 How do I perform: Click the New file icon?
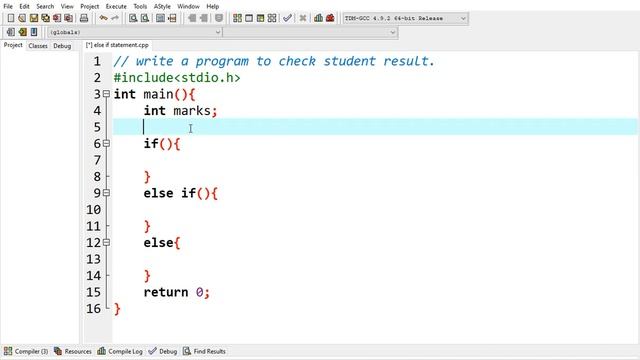[x=11, y=18]
